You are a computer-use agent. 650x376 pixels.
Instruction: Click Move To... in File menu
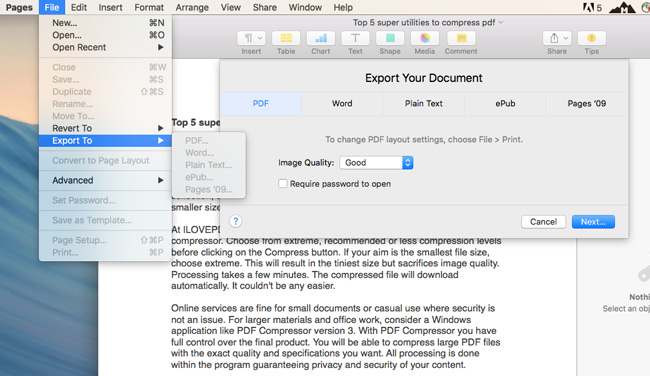tap(105, 116)
